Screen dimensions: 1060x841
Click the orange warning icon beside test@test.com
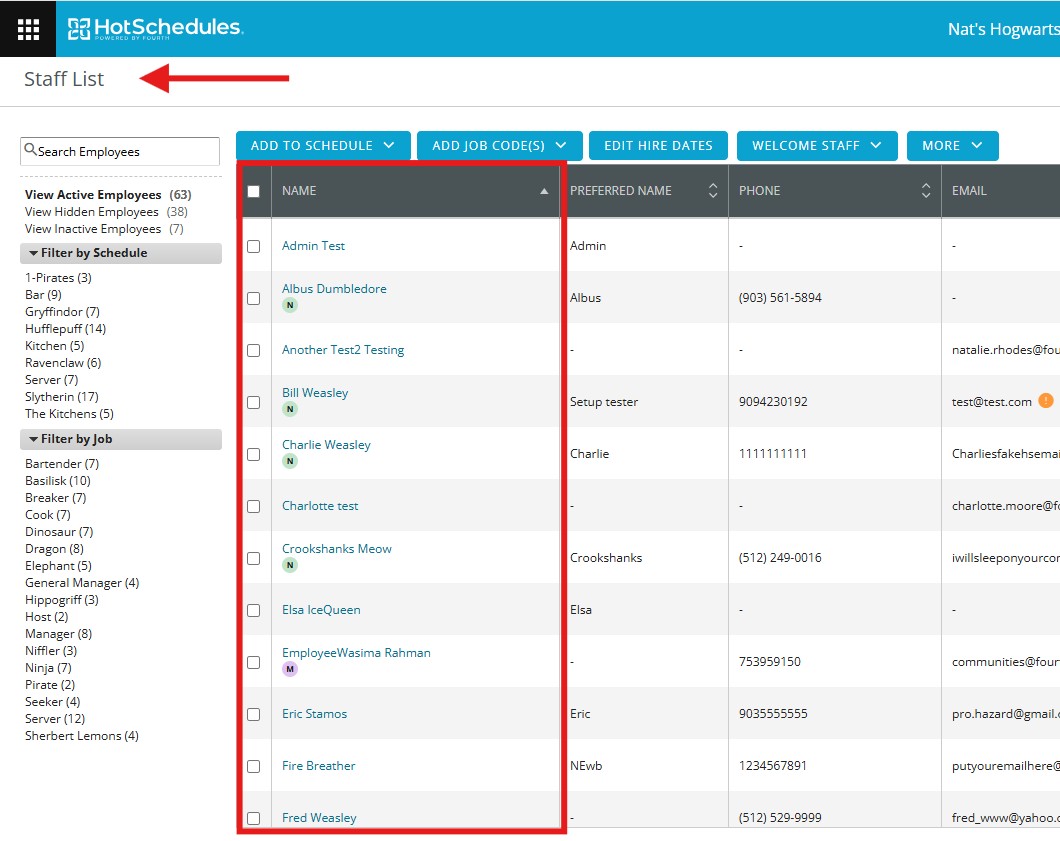1045,401
